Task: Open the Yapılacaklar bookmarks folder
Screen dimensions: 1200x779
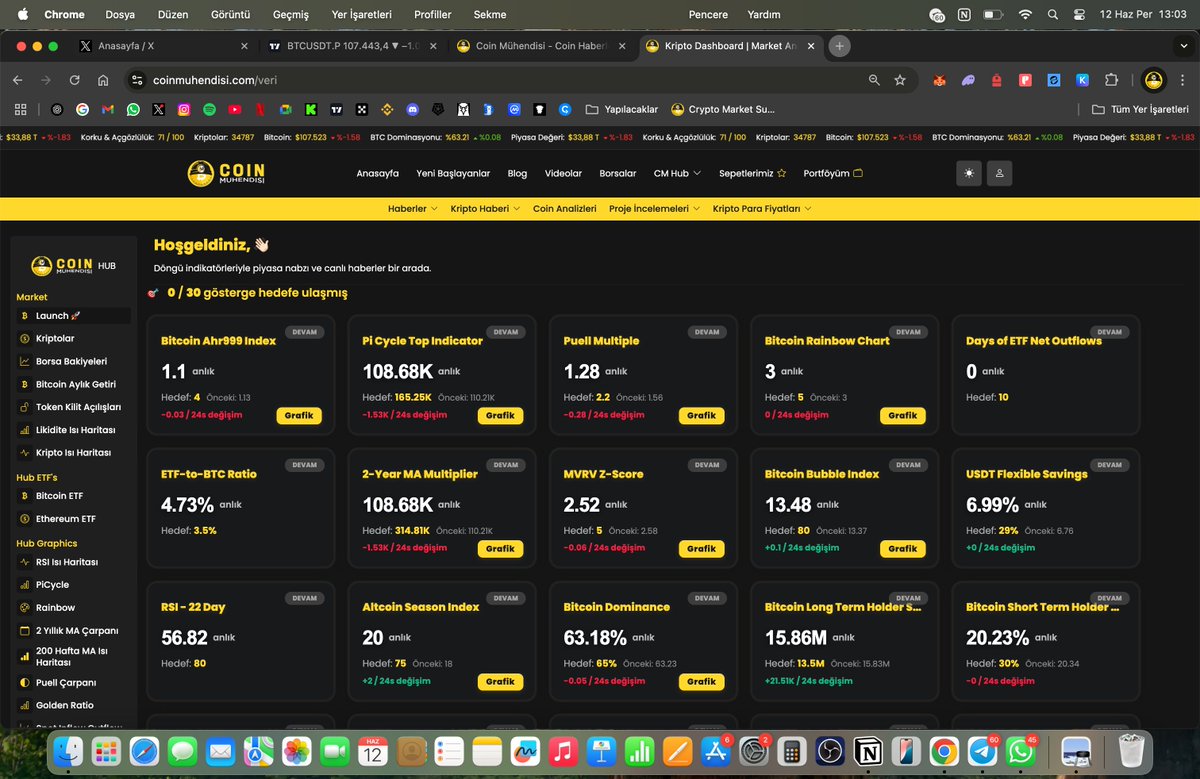Action: (622, 109)
